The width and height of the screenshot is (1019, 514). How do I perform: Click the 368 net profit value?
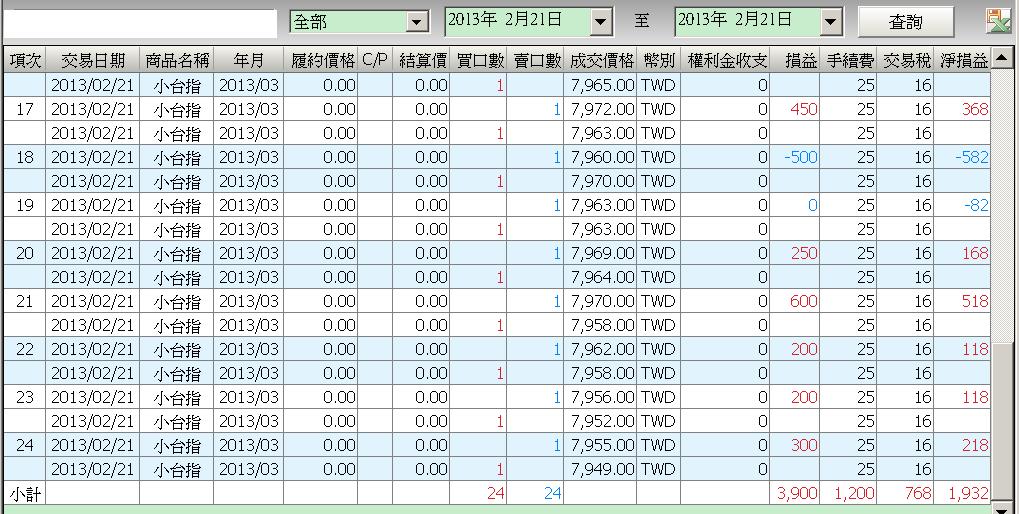point(975,109)
